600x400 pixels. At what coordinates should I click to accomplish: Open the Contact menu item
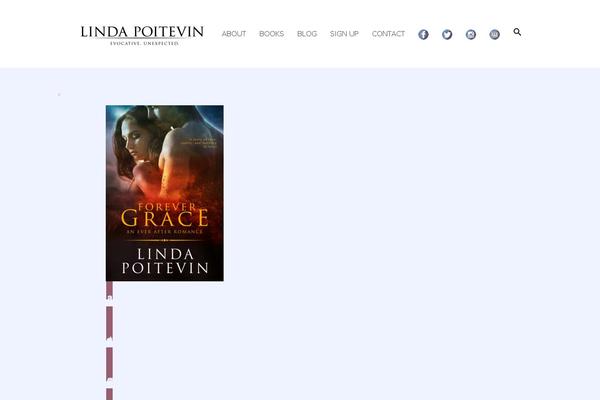tap(388, 34)
